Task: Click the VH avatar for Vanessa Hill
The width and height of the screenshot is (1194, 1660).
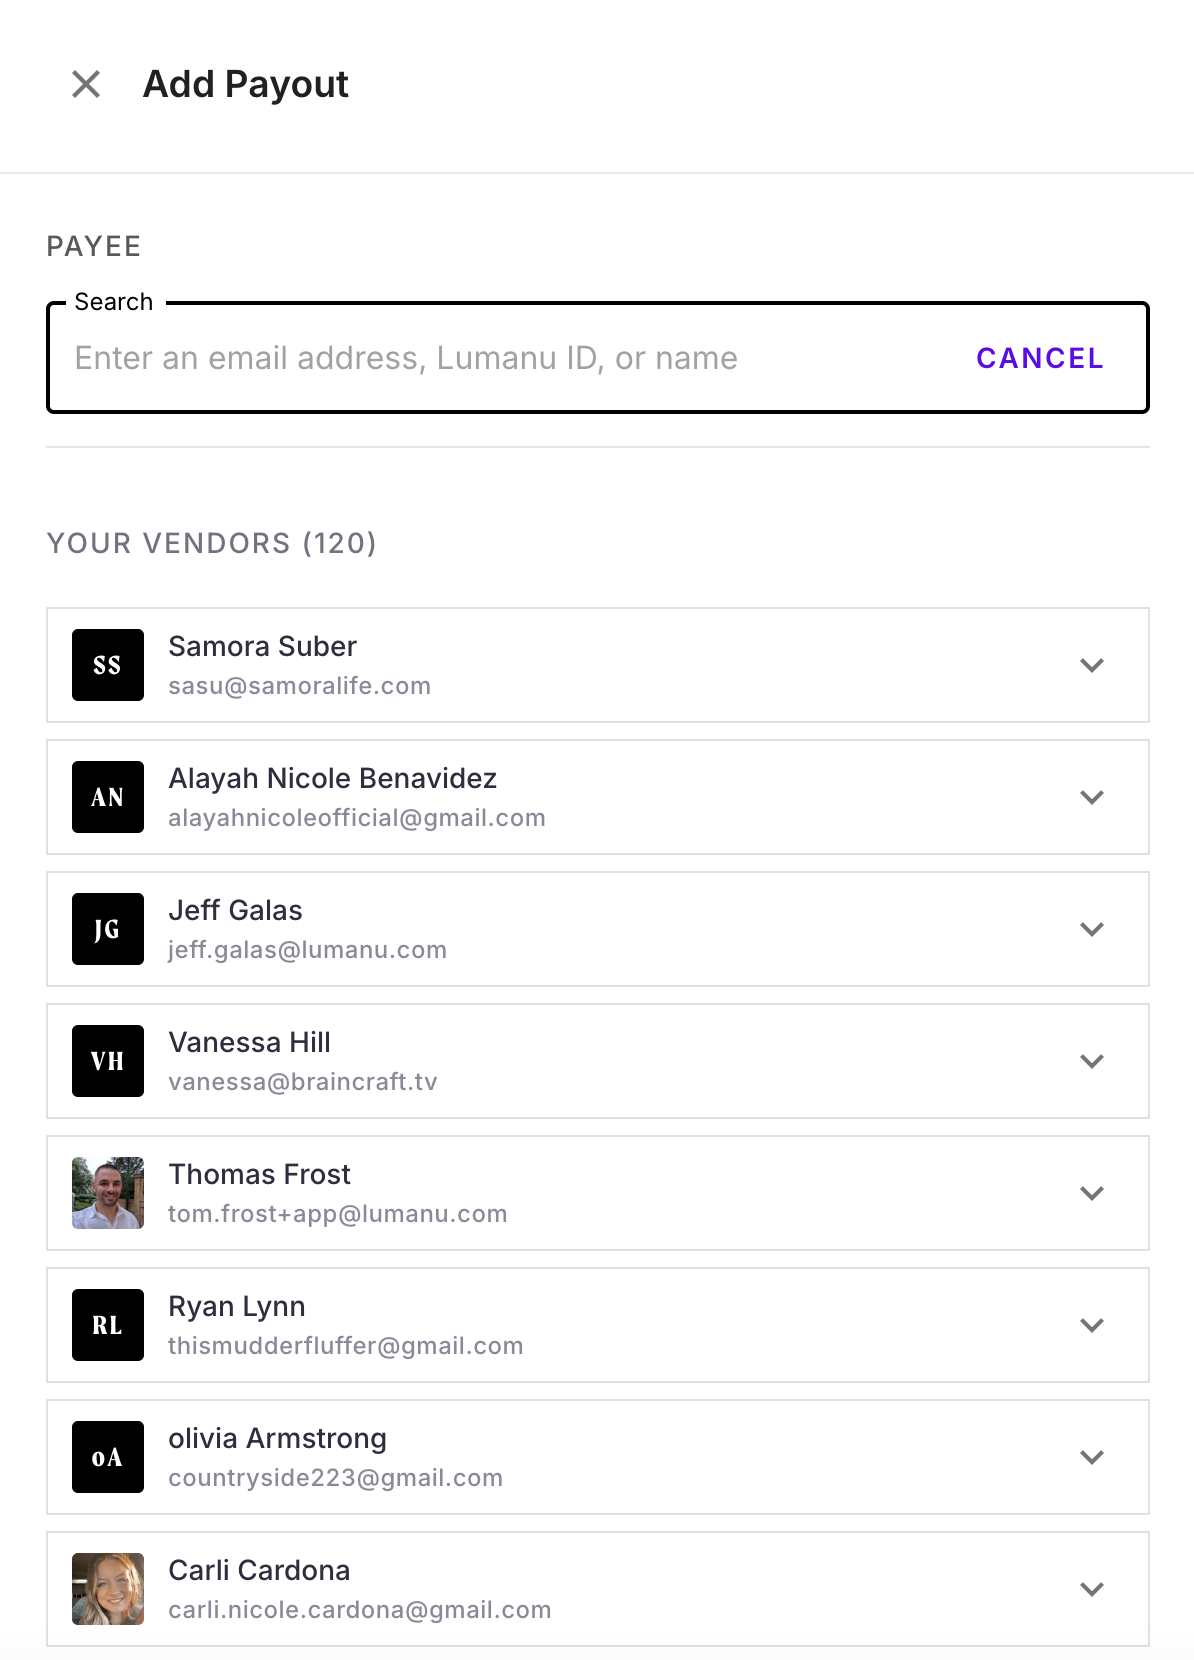Action: point(108,1061)
